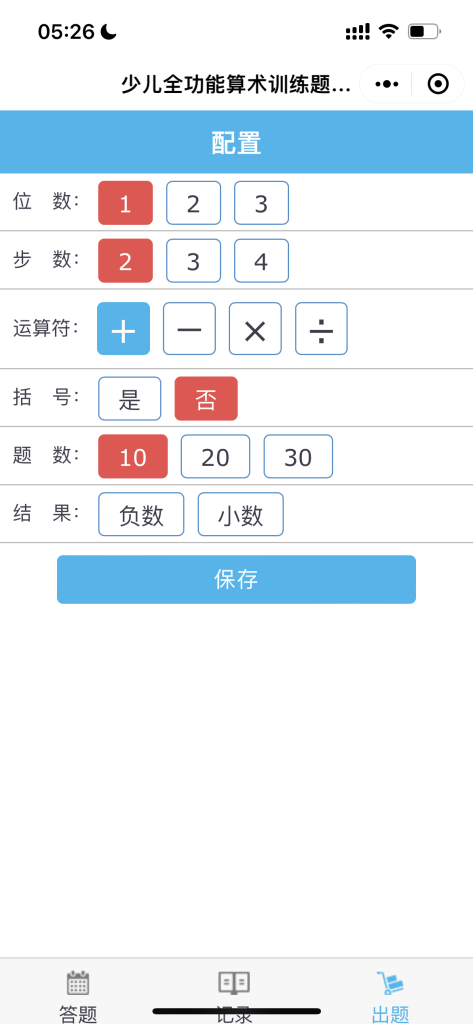
Task: Choose 4 for 步数 steps
Action: tap(261, 261)
